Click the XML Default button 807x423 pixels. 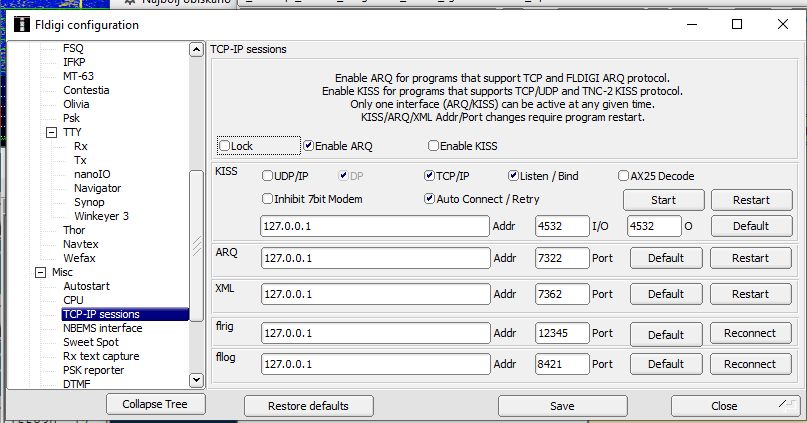[666, 294]
